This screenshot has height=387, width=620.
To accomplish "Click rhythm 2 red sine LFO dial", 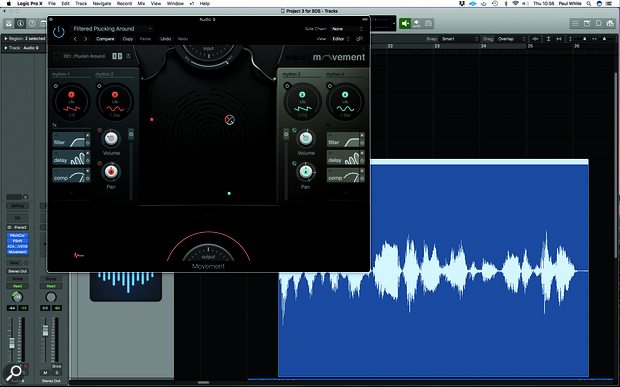I will (115, 102).
